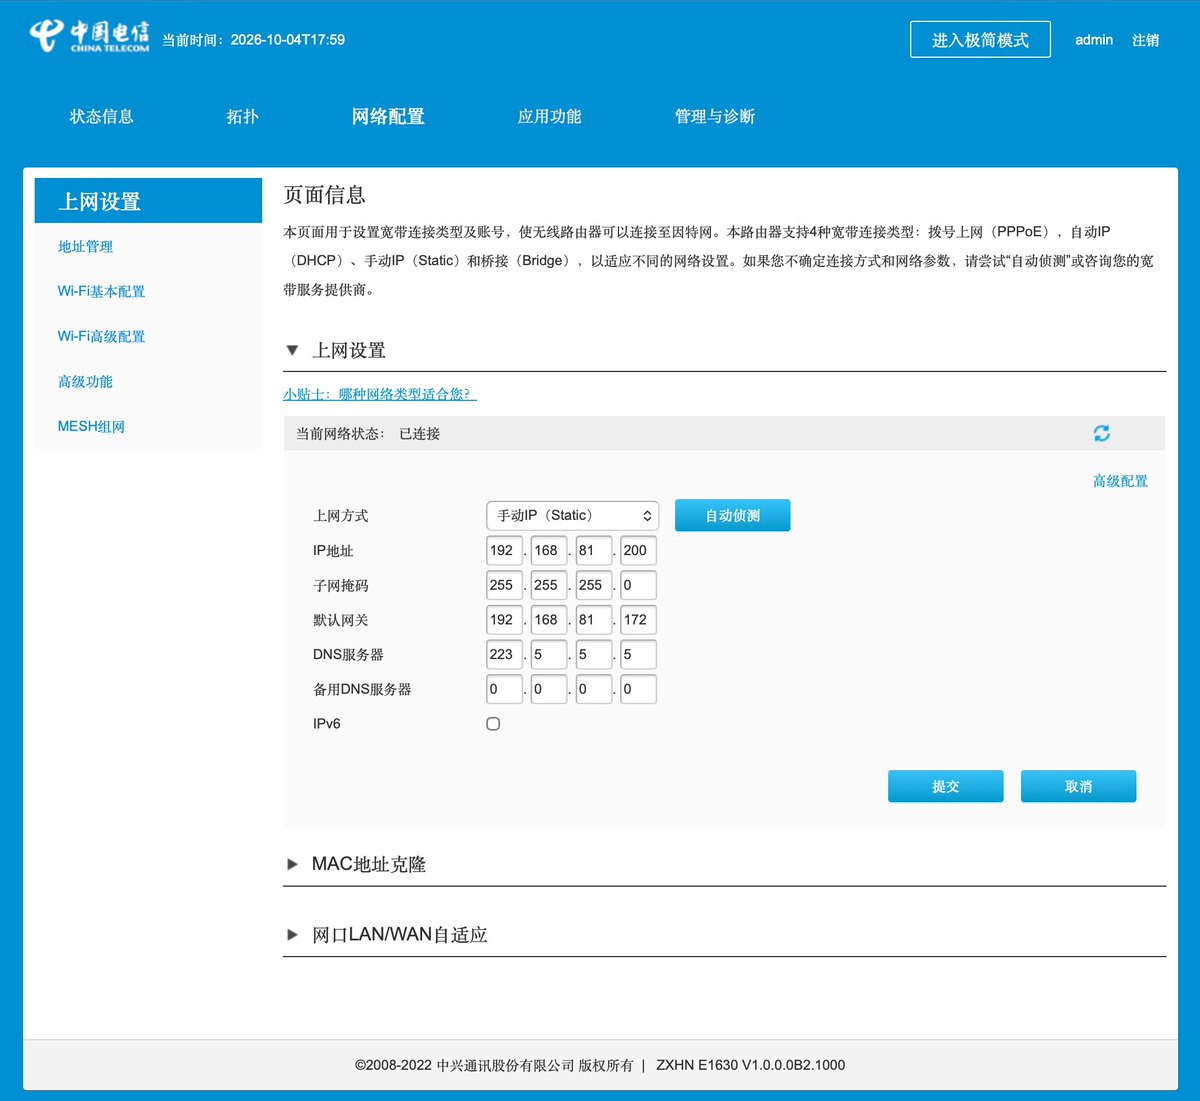Screen dimensions: 1200x1101
Task: Click the DNS服务器 last octet field
Action: pyautogui.click(x=638, y=654)
